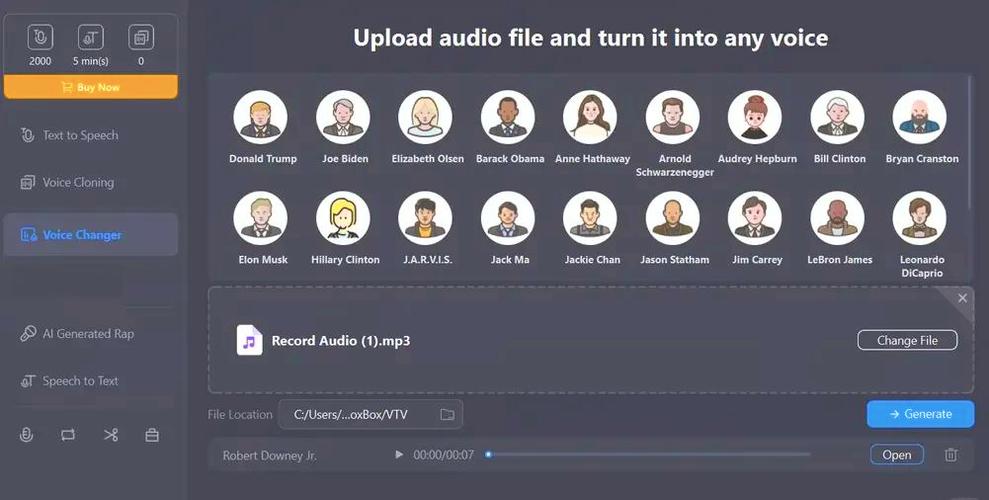Pick the Jim Carrey voice avatar
The height and width of the screenshot is (500, 989).
[x=755, y=218]
